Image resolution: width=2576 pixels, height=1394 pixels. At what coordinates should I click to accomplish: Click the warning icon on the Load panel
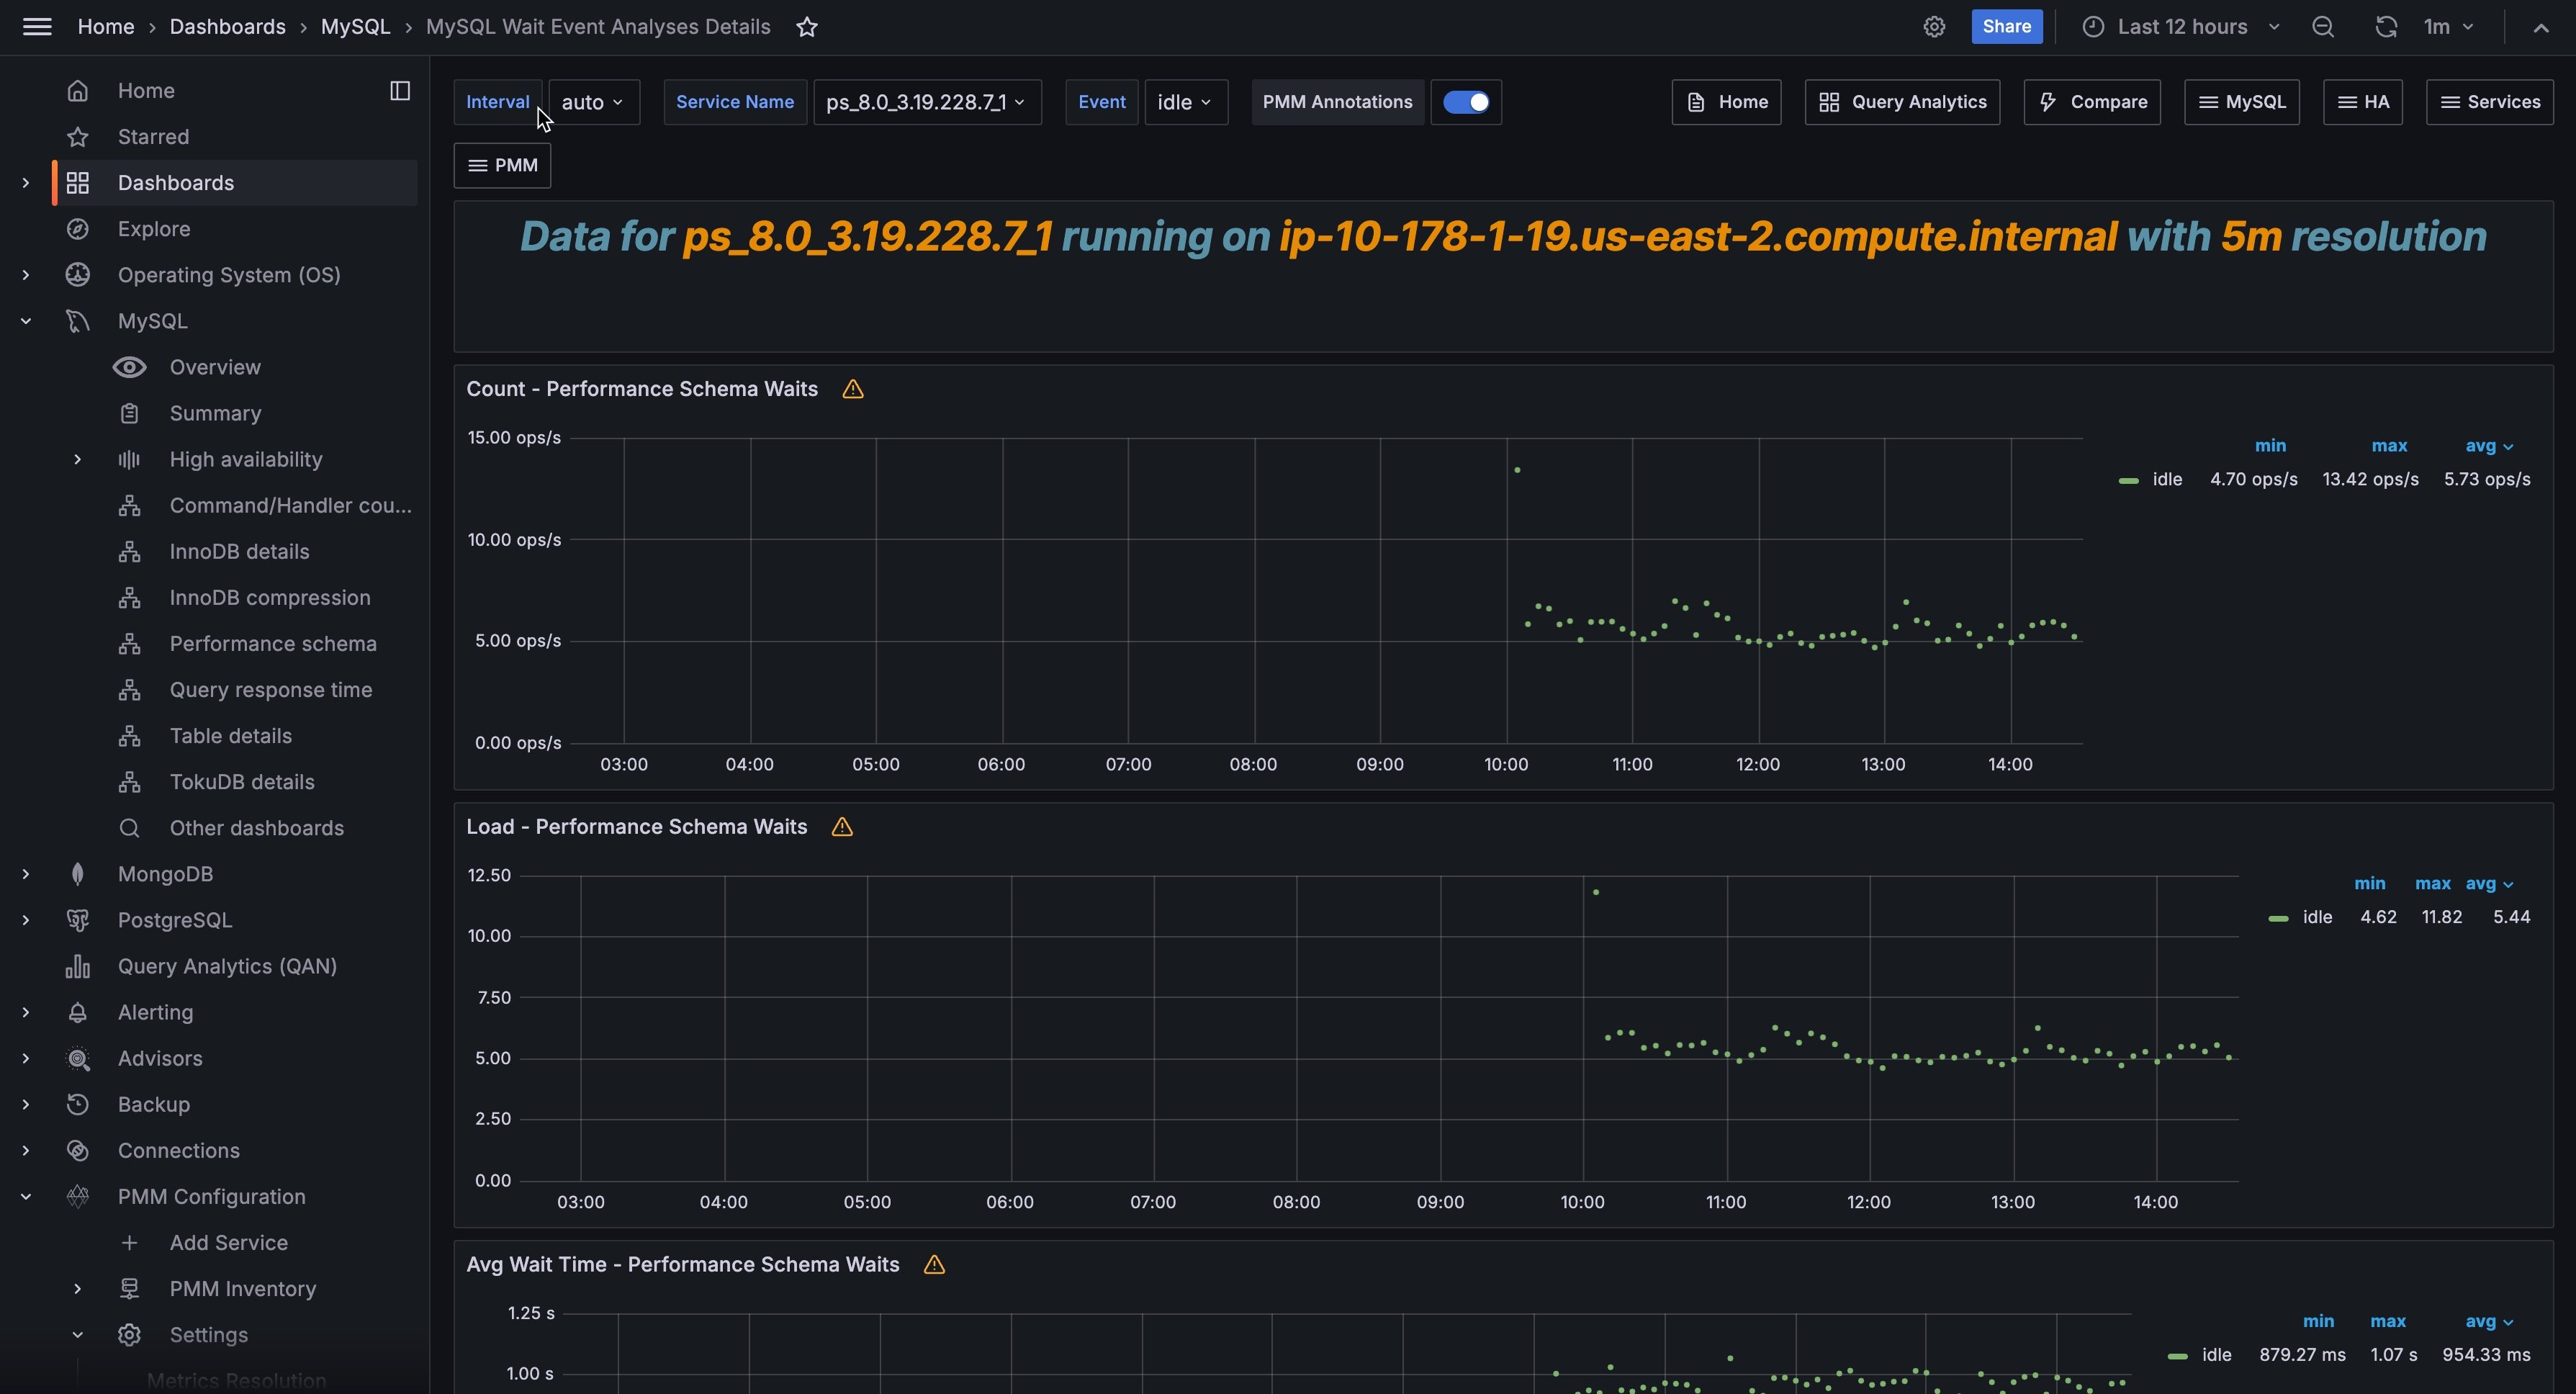coord(842,827)
